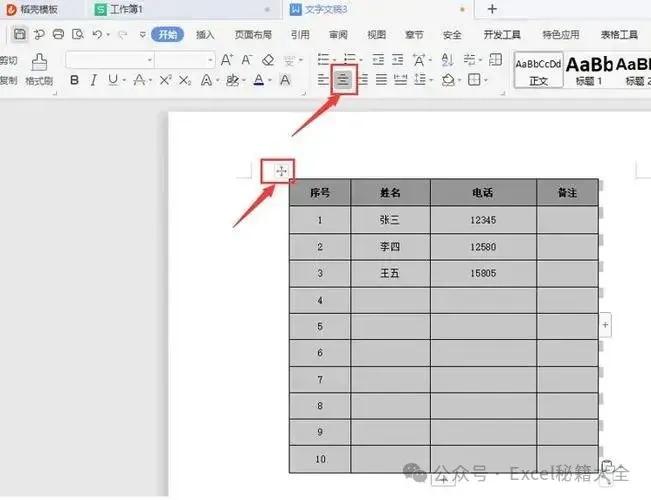This screenshot has width=651, height=500.
Task: Click the Redo arrow icon
Action: point(122,34)
